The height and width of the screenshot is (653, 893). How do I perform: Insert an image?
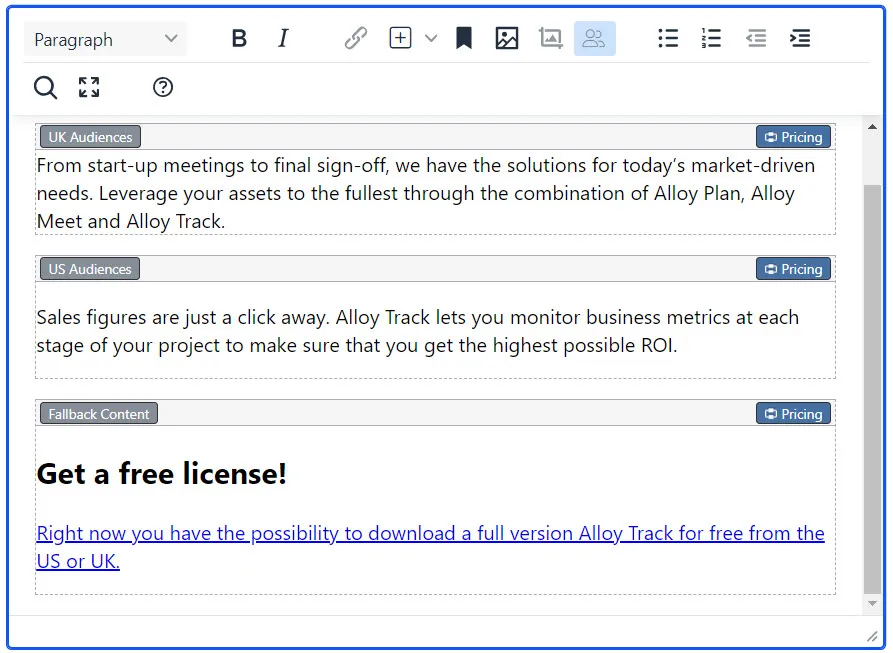(506, 39)
